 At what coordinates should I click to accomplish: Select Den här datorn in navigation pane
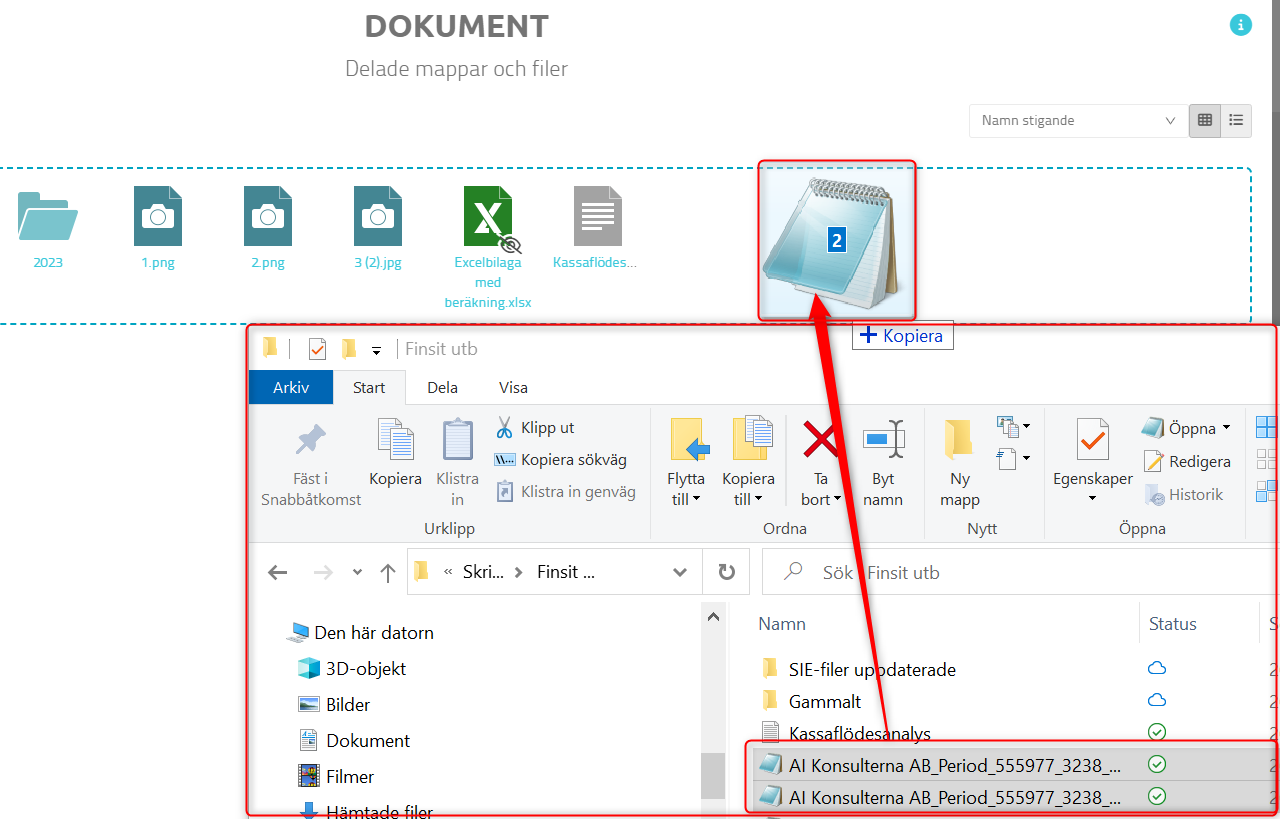(360, 633)
